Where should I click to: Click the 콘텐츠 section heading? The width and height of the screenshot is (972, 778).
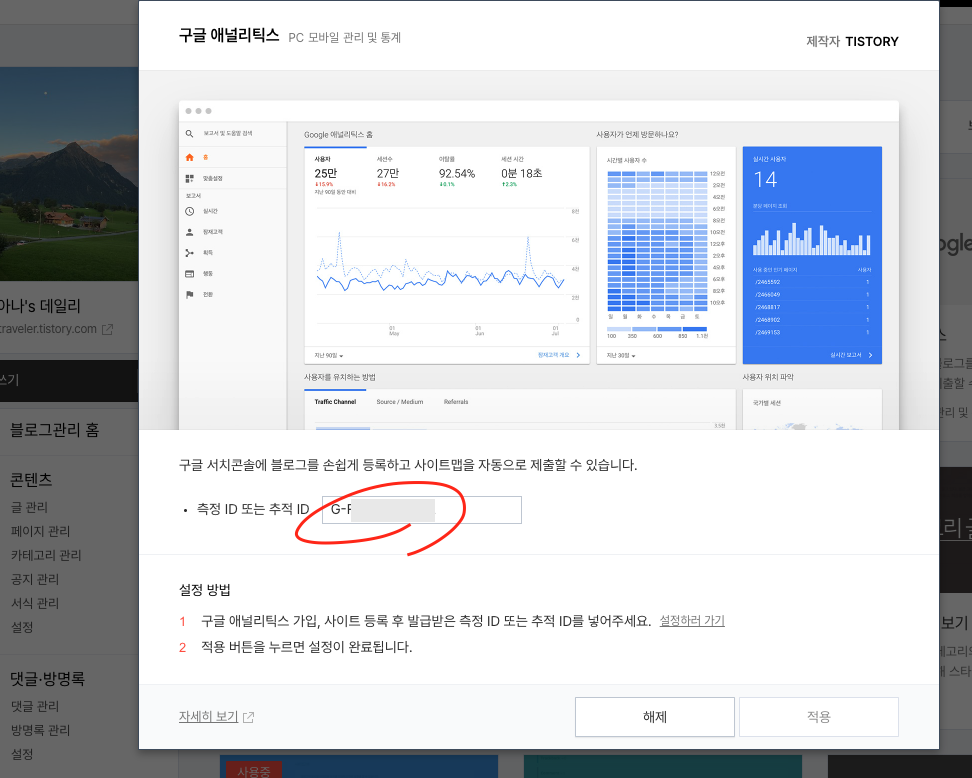pos(31,479)
